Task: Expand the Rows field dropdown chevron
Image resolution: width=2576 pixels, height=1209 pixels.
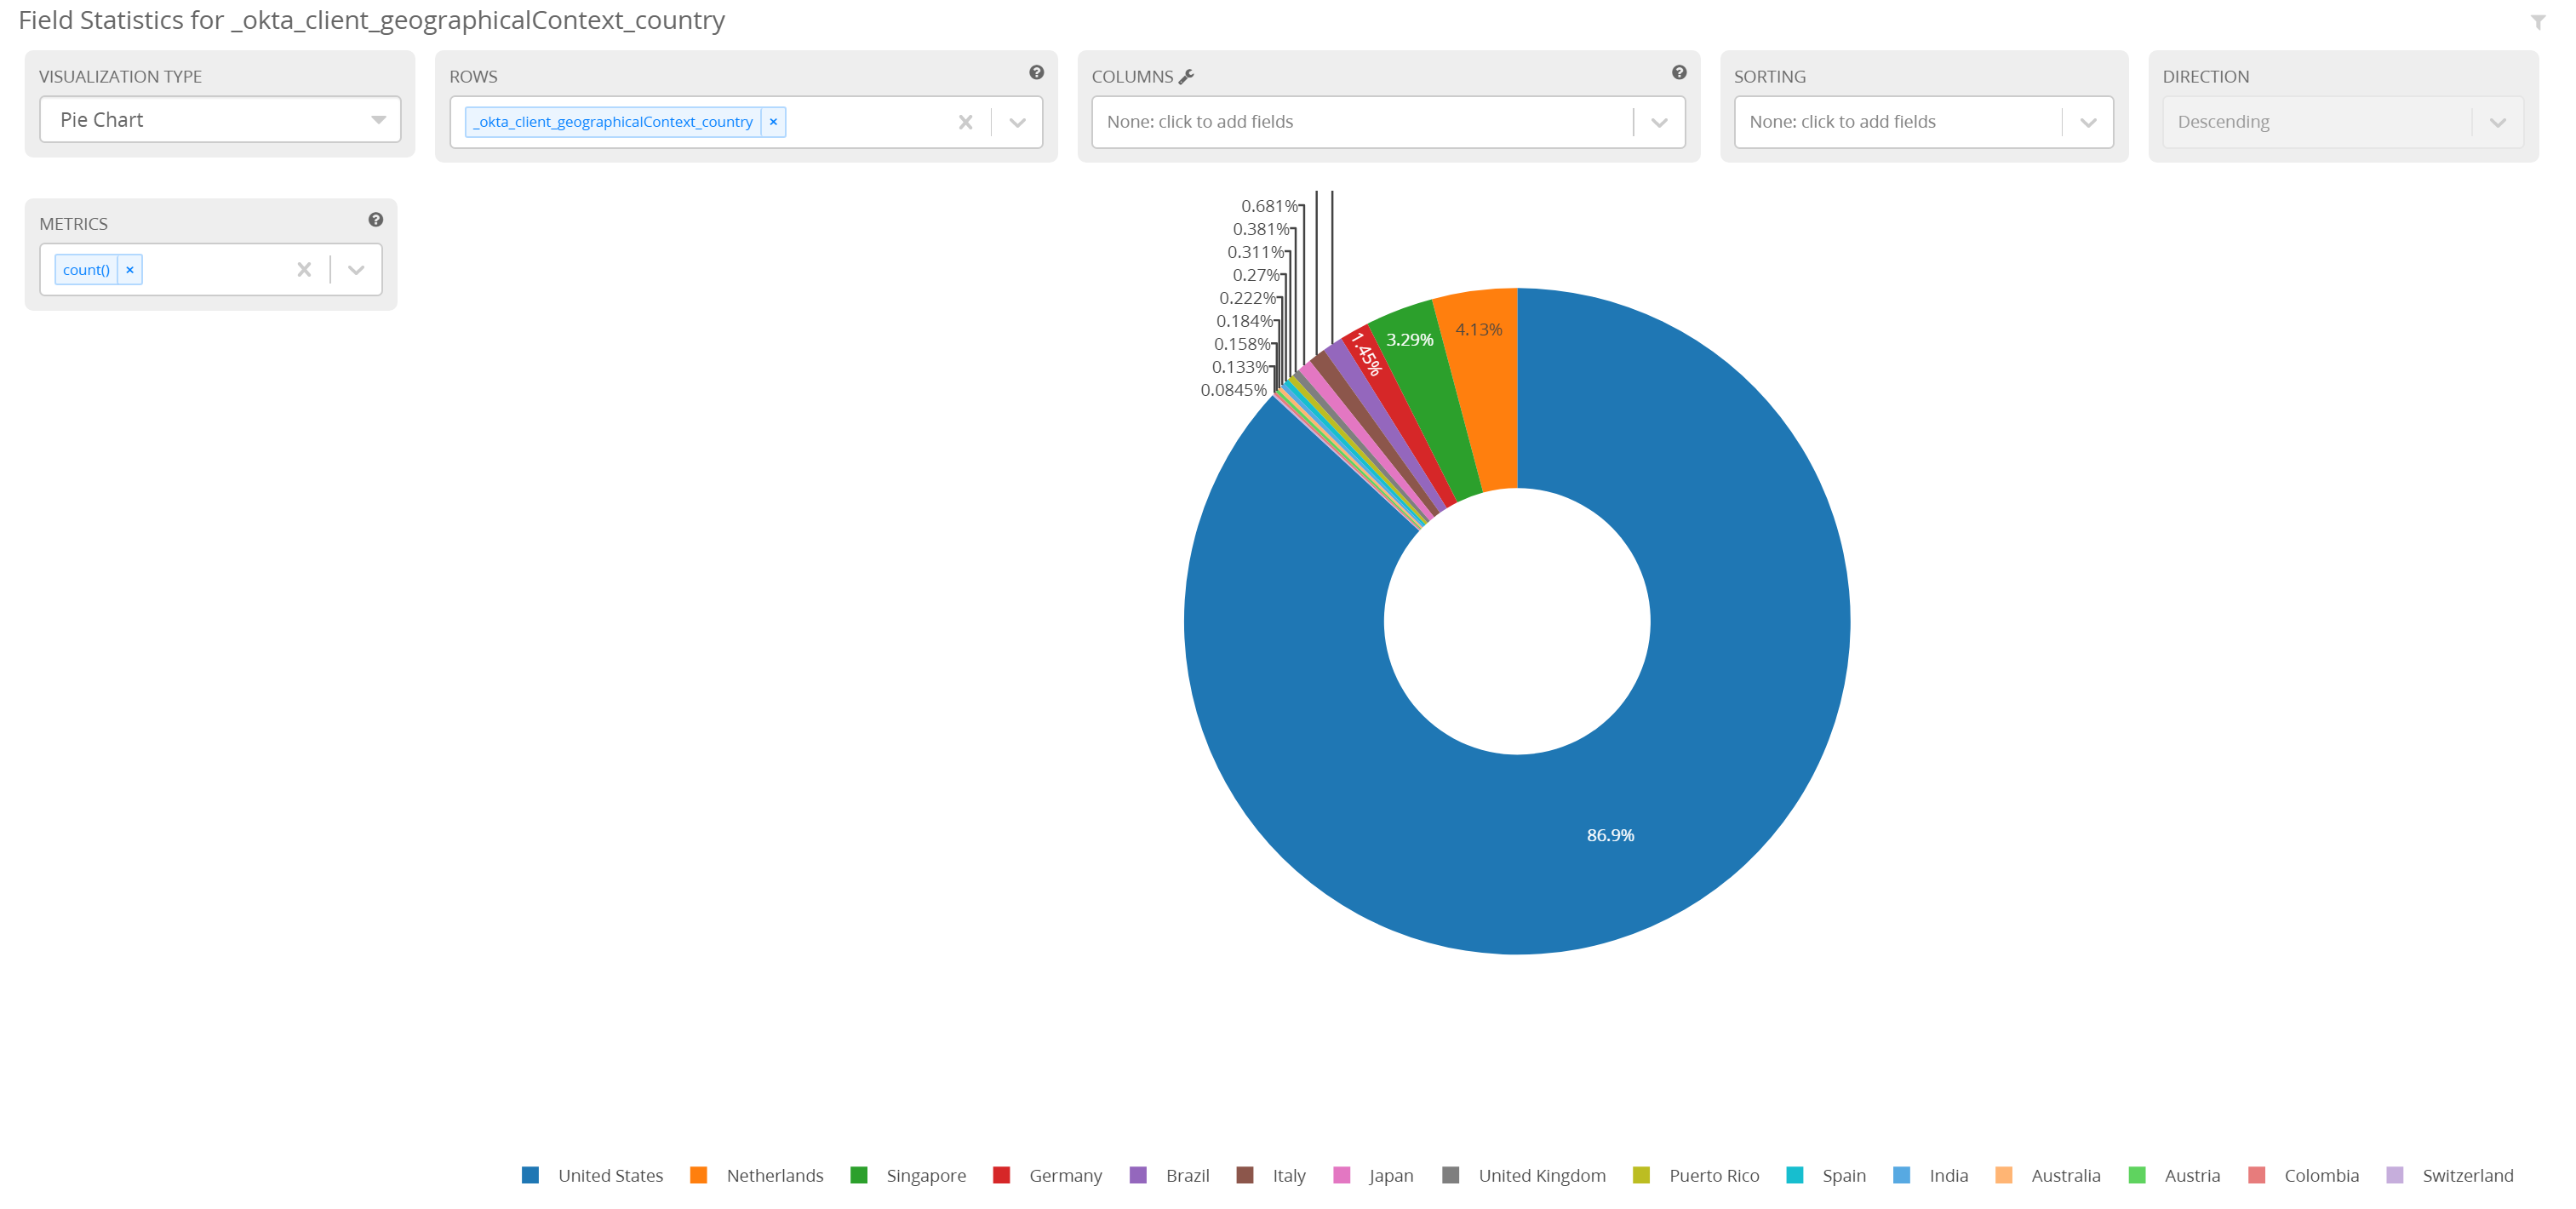Action: click(1017, 122)
